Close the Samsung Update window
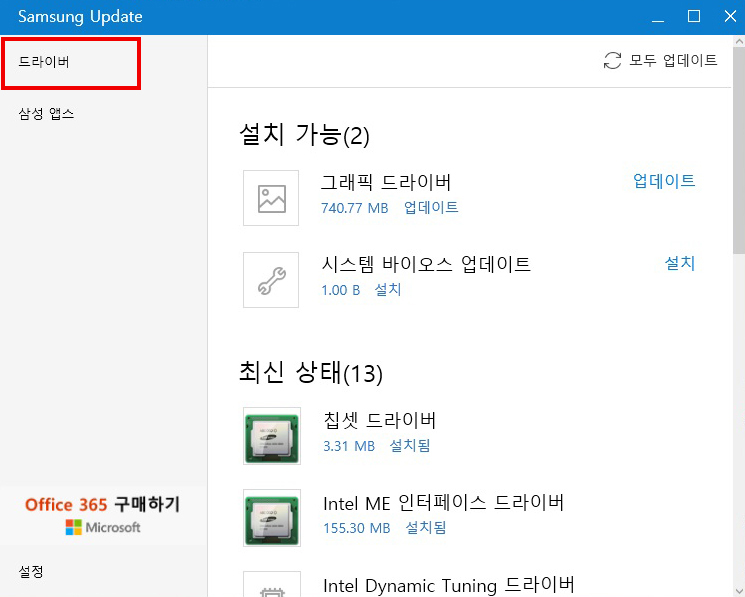 pyautogui.click(x=730, y=17)
